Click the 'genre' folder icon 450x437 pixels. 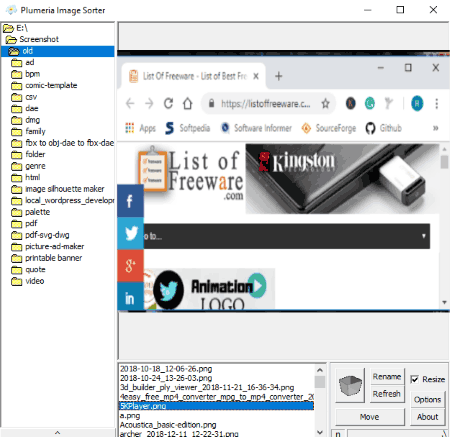coord(16,166)
